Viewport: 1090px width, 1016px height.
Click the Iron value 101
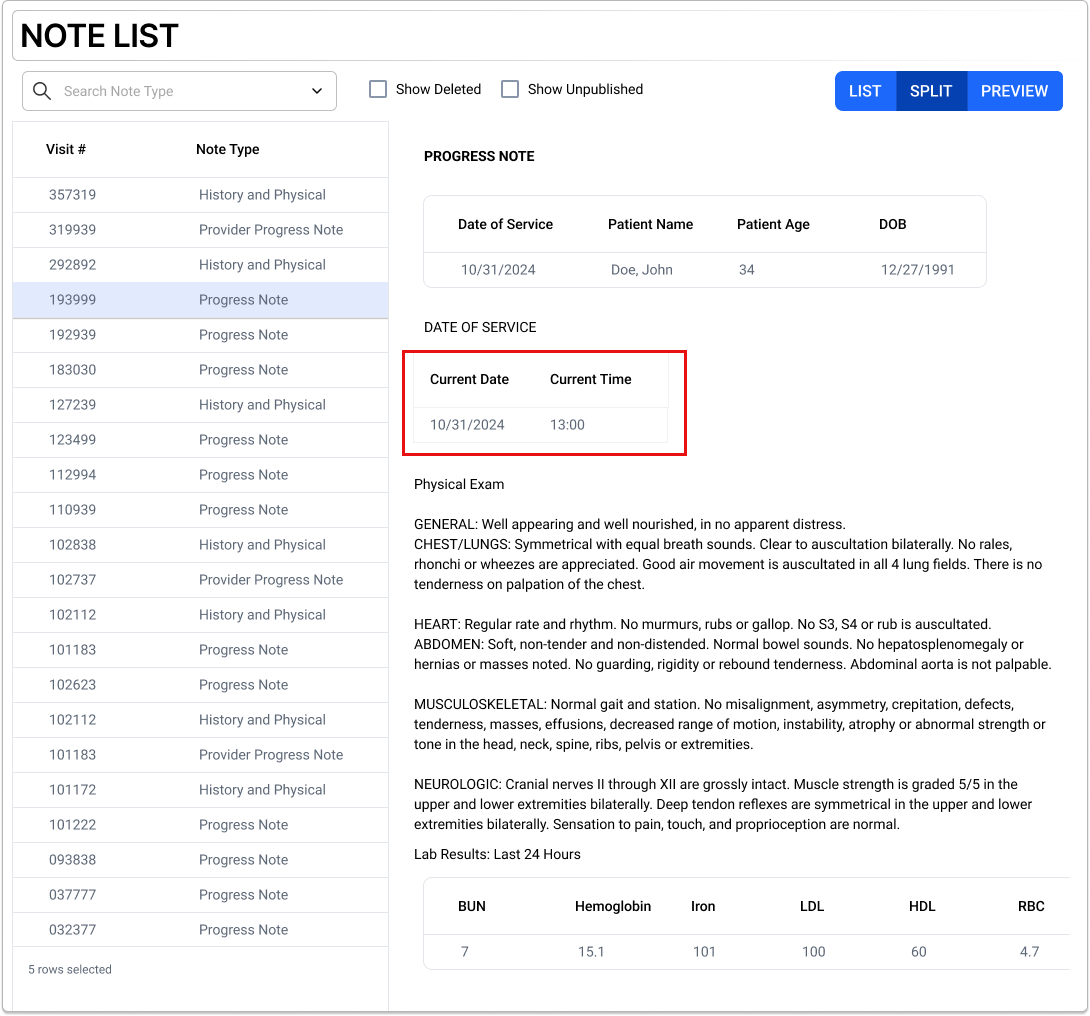coord(704,952)
